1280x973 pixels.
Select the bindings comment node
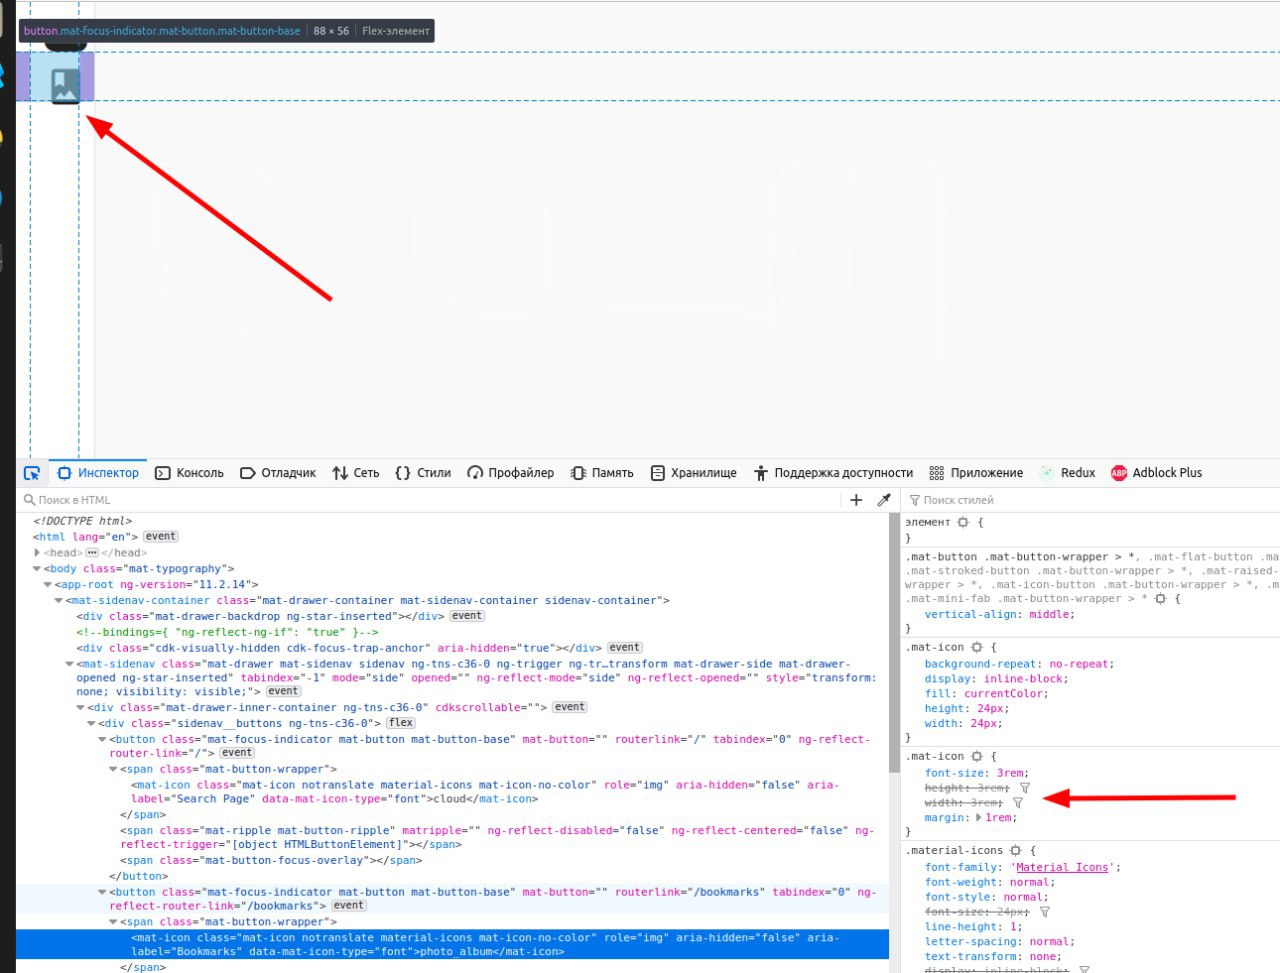pyautogui.click(x=227, y=632)
